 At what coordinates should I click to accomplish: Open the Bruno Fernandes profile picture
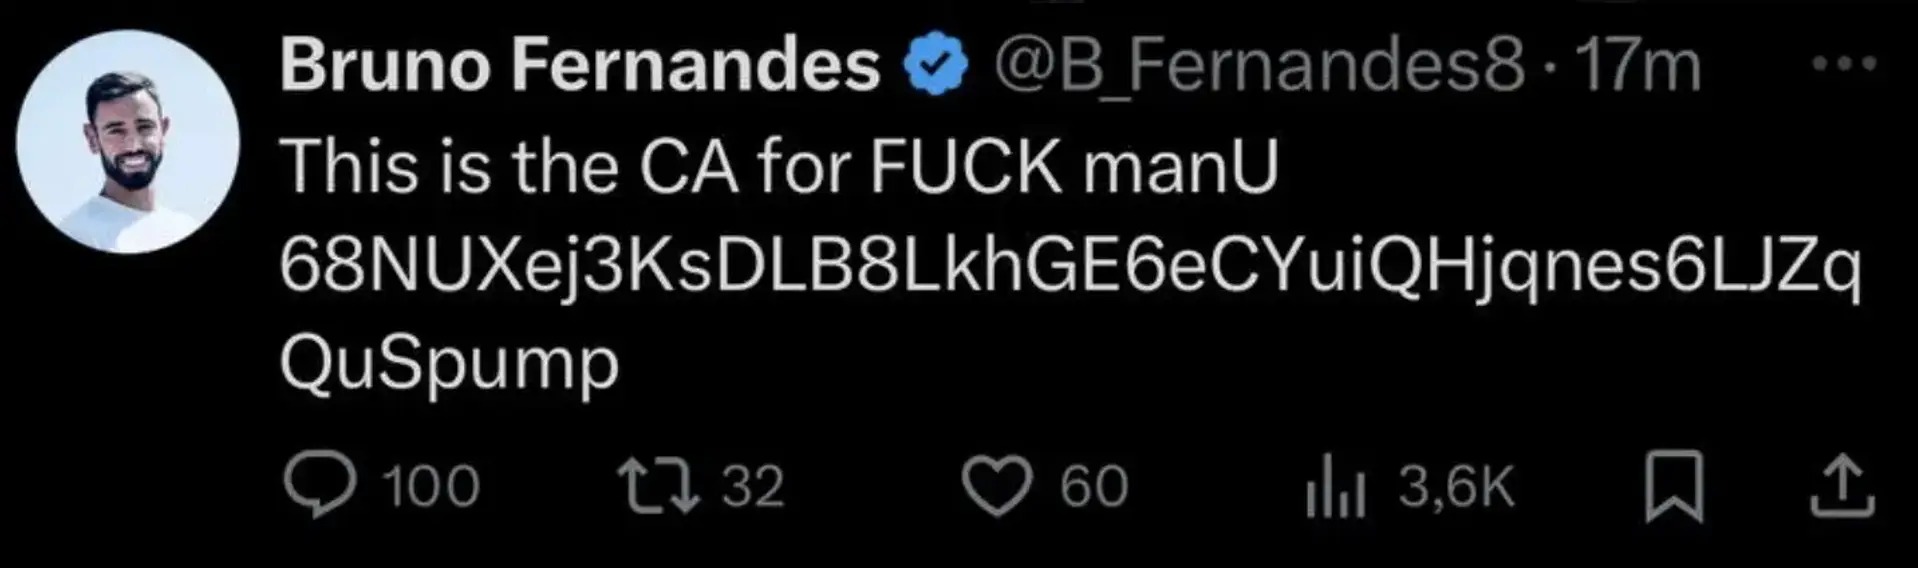128,141
